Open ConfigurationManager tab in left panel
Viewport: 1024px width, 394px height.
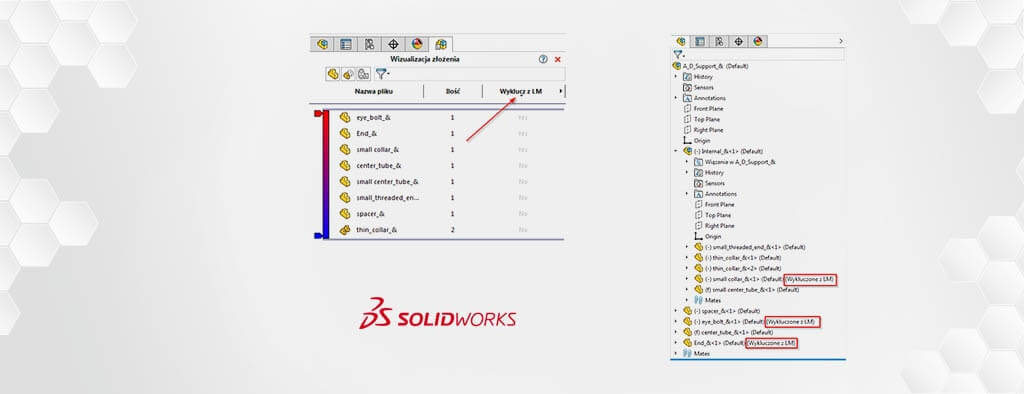pos(369,44)
